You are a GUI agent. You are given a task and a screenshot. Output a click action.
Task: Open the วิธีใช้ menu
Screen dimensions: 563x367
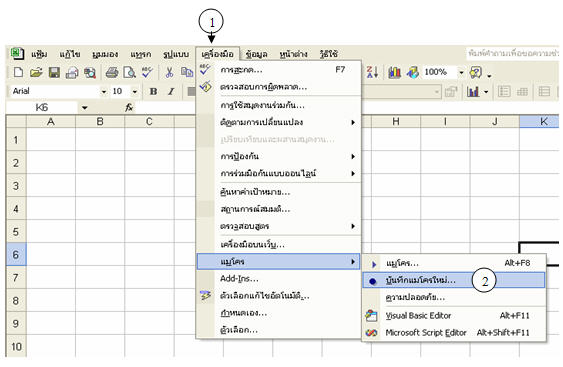click(329, 54)
